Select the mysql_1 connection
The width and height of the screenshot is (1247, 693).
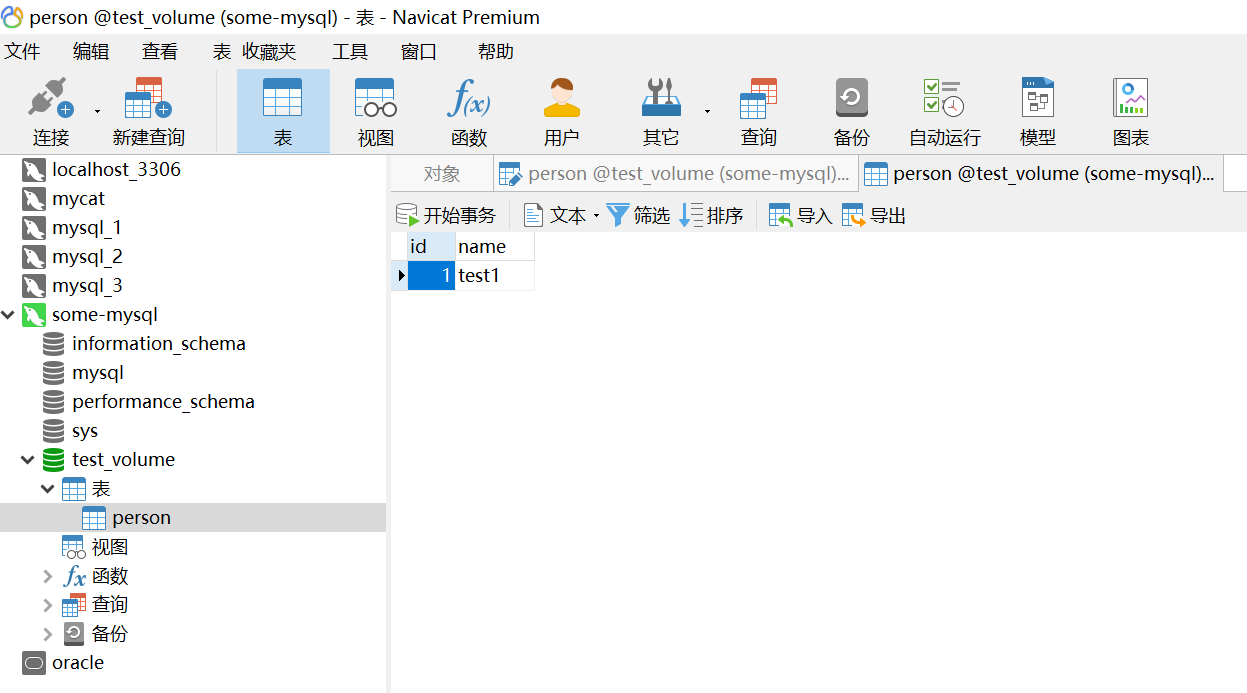point(87,227)
